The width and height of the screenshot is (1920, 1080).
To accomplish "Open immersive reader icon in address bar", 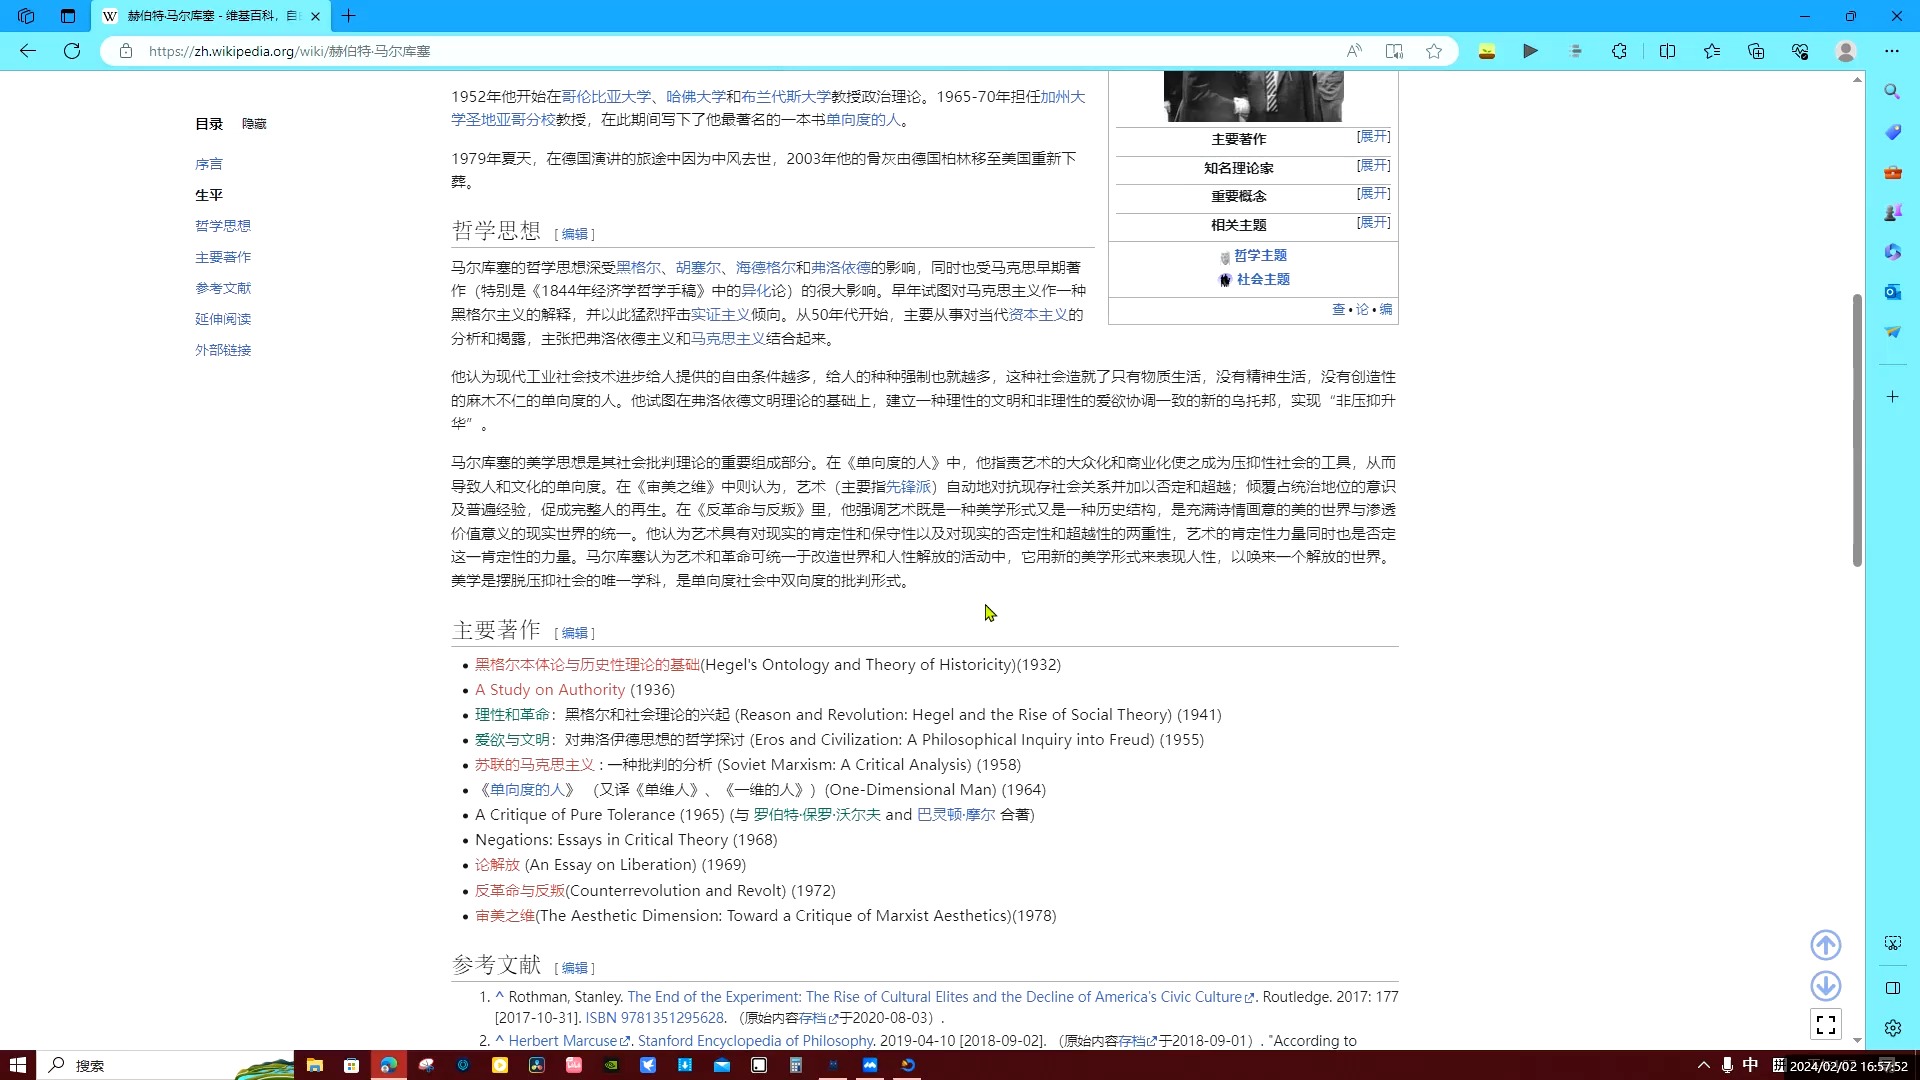I will pyautogui.click(x=1394, y=51).
